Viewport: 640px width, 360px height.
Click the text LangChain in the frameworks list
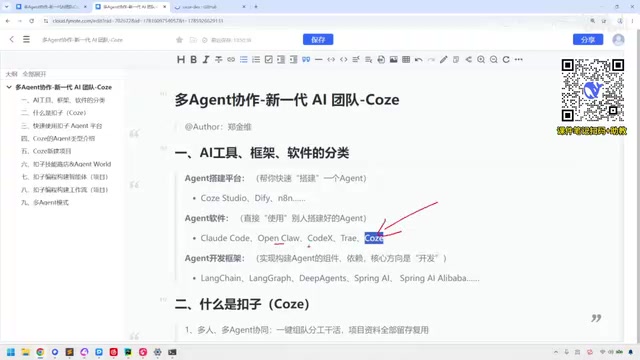(221, 278)
